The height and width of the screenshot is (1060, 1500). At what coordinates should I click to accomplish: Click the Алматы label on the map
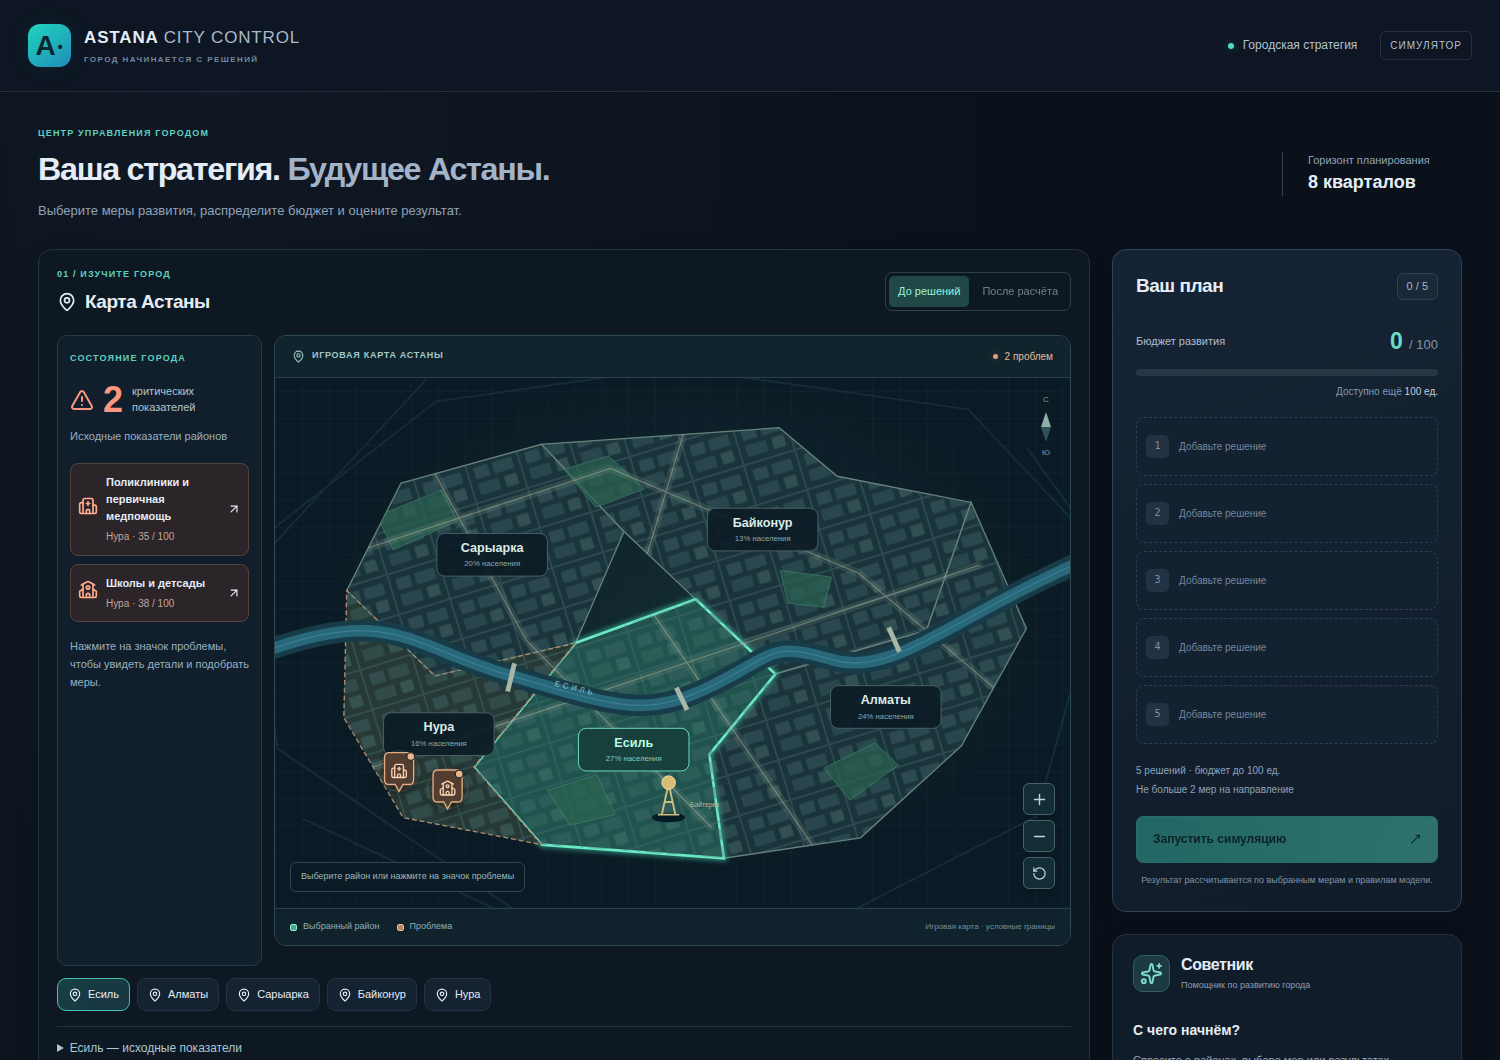pyautogui.click(x=886, y=706)
